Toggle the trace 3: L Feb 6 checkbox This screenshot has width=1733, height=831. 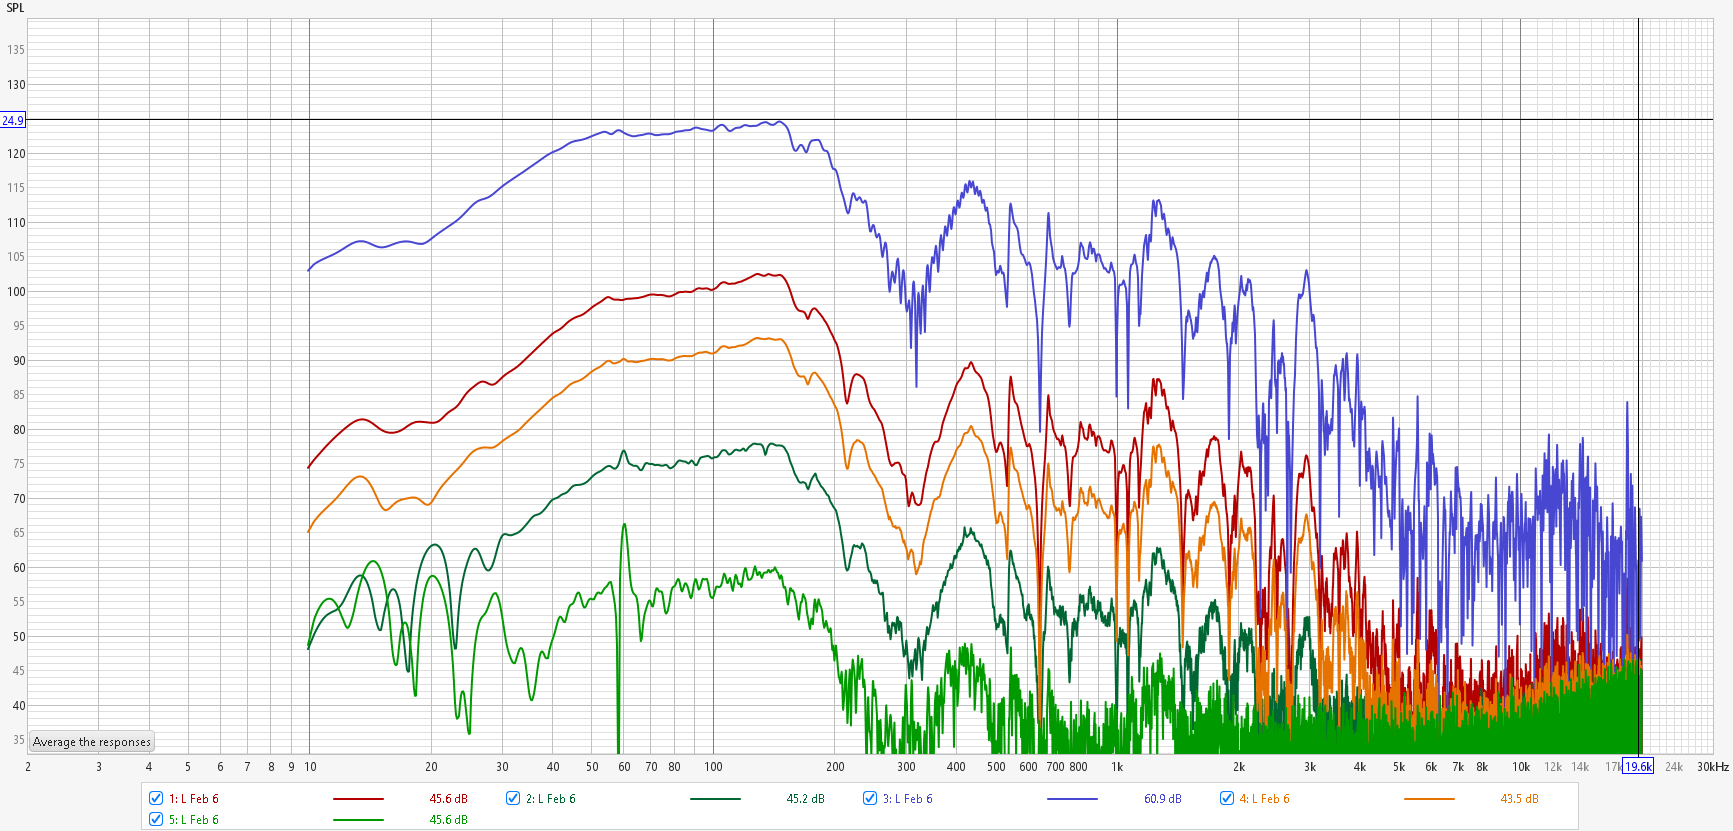(x=870, y=798)
